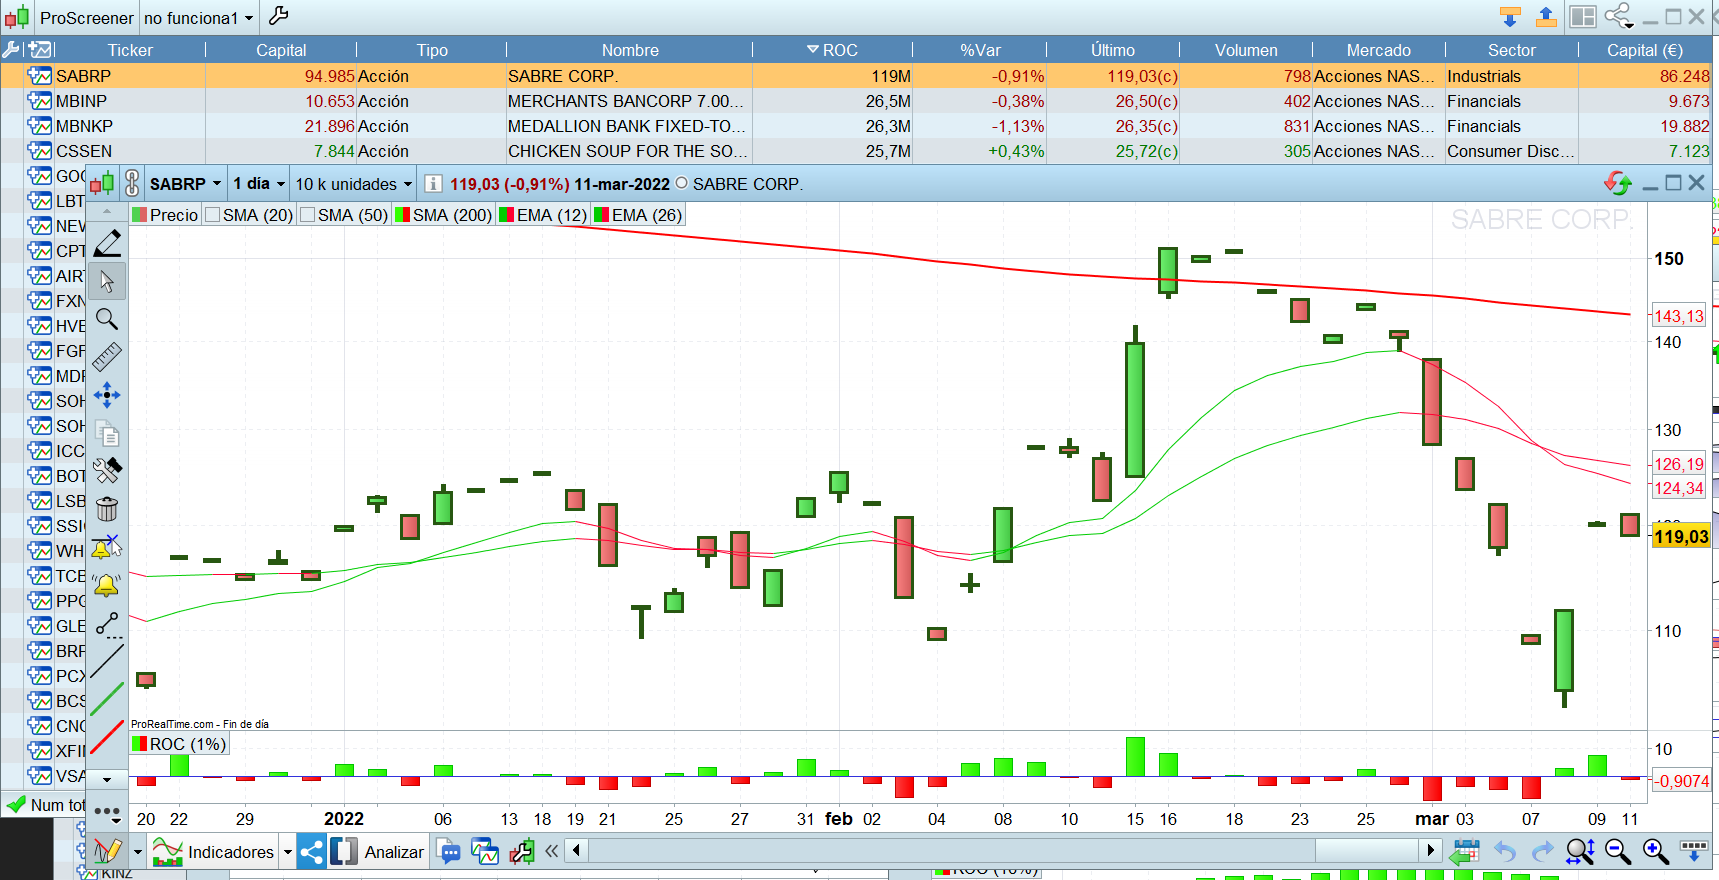This screenshot has height=880, width=1719.
Task: Click the scrollbar left arrow
Action: (x=576, y=851)
